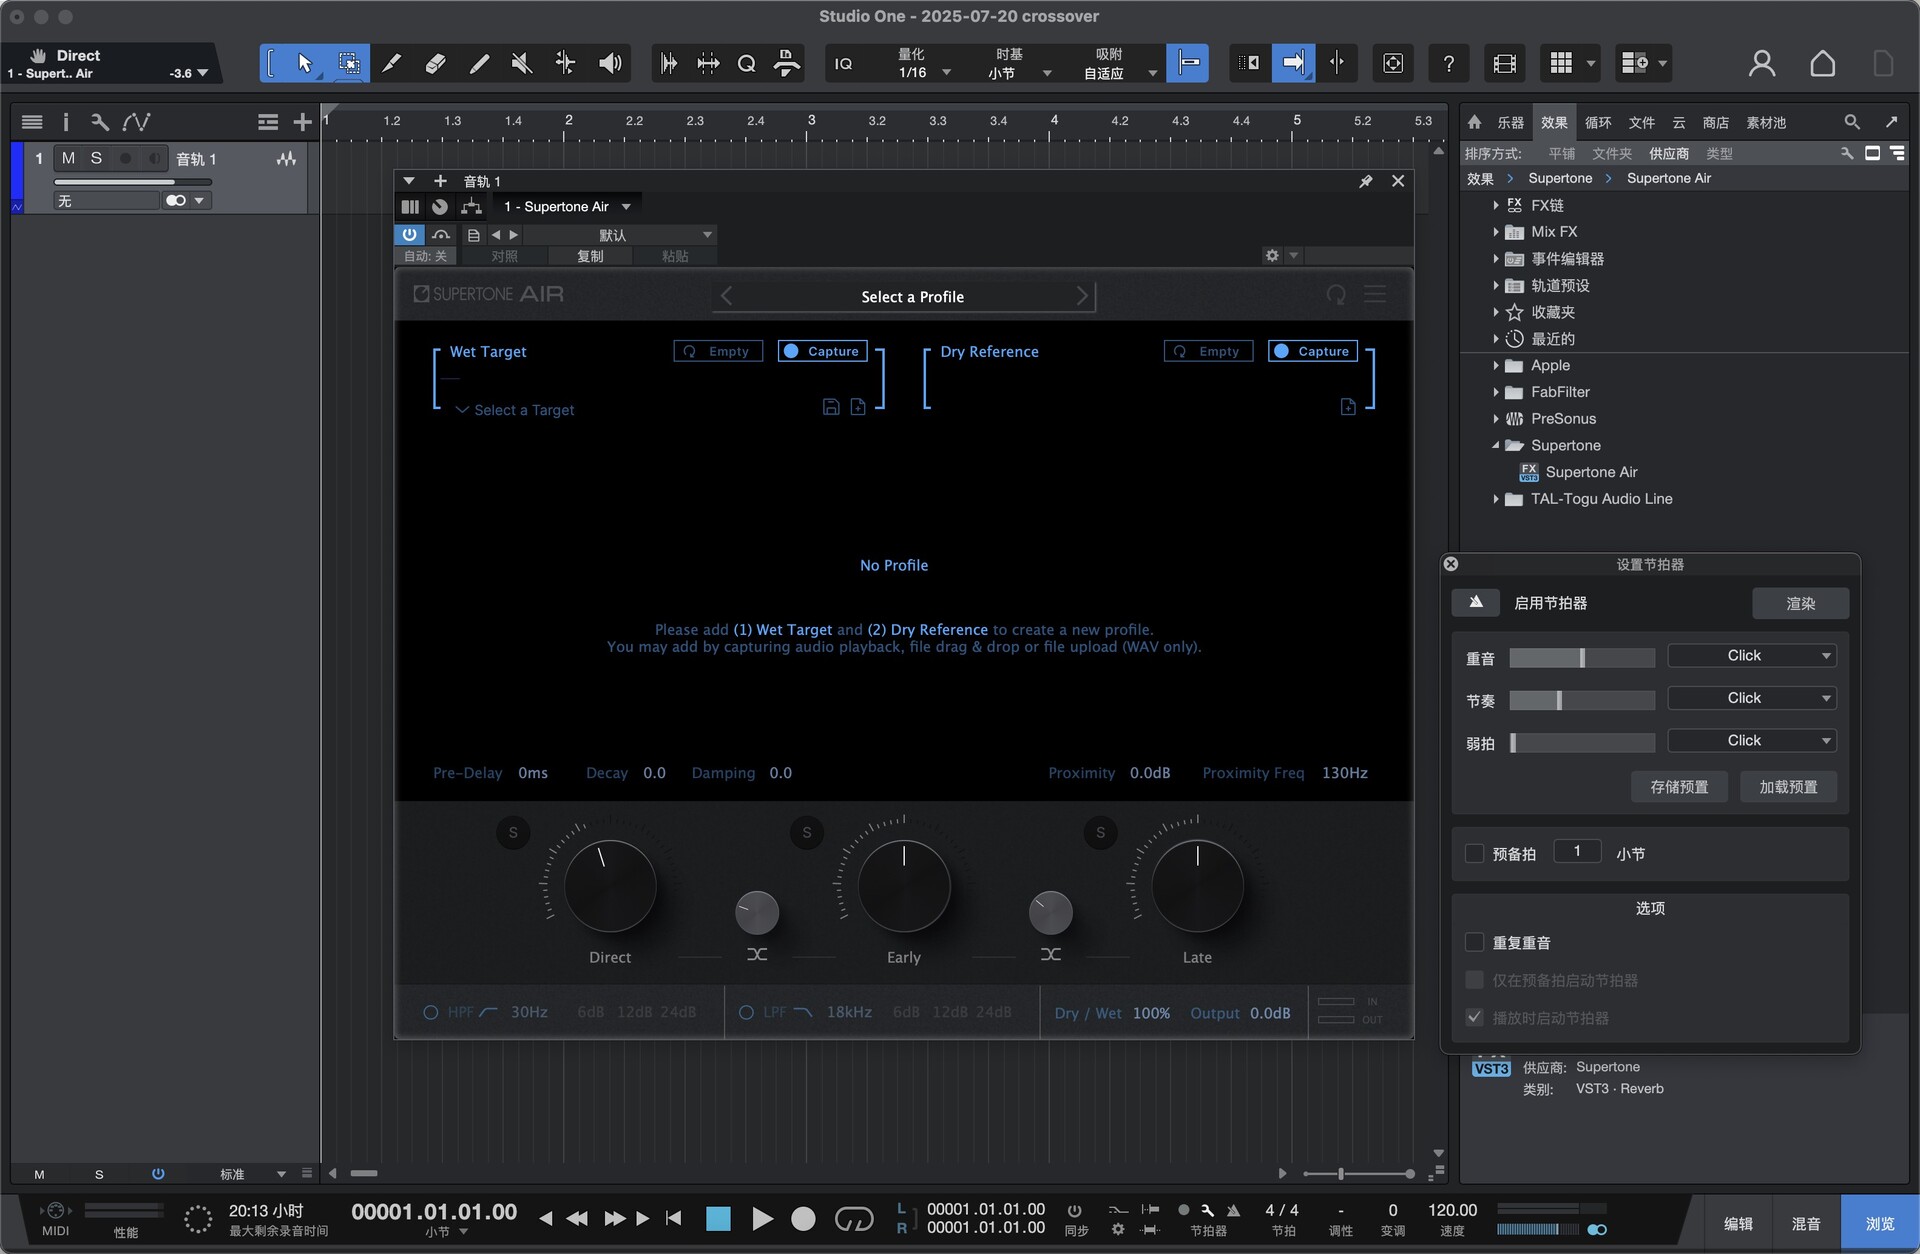Image resolution: width=1920 pixels, height=1254 pixels.
Task: Add a new track with plus icon
Action: click(x=302, y=122)
